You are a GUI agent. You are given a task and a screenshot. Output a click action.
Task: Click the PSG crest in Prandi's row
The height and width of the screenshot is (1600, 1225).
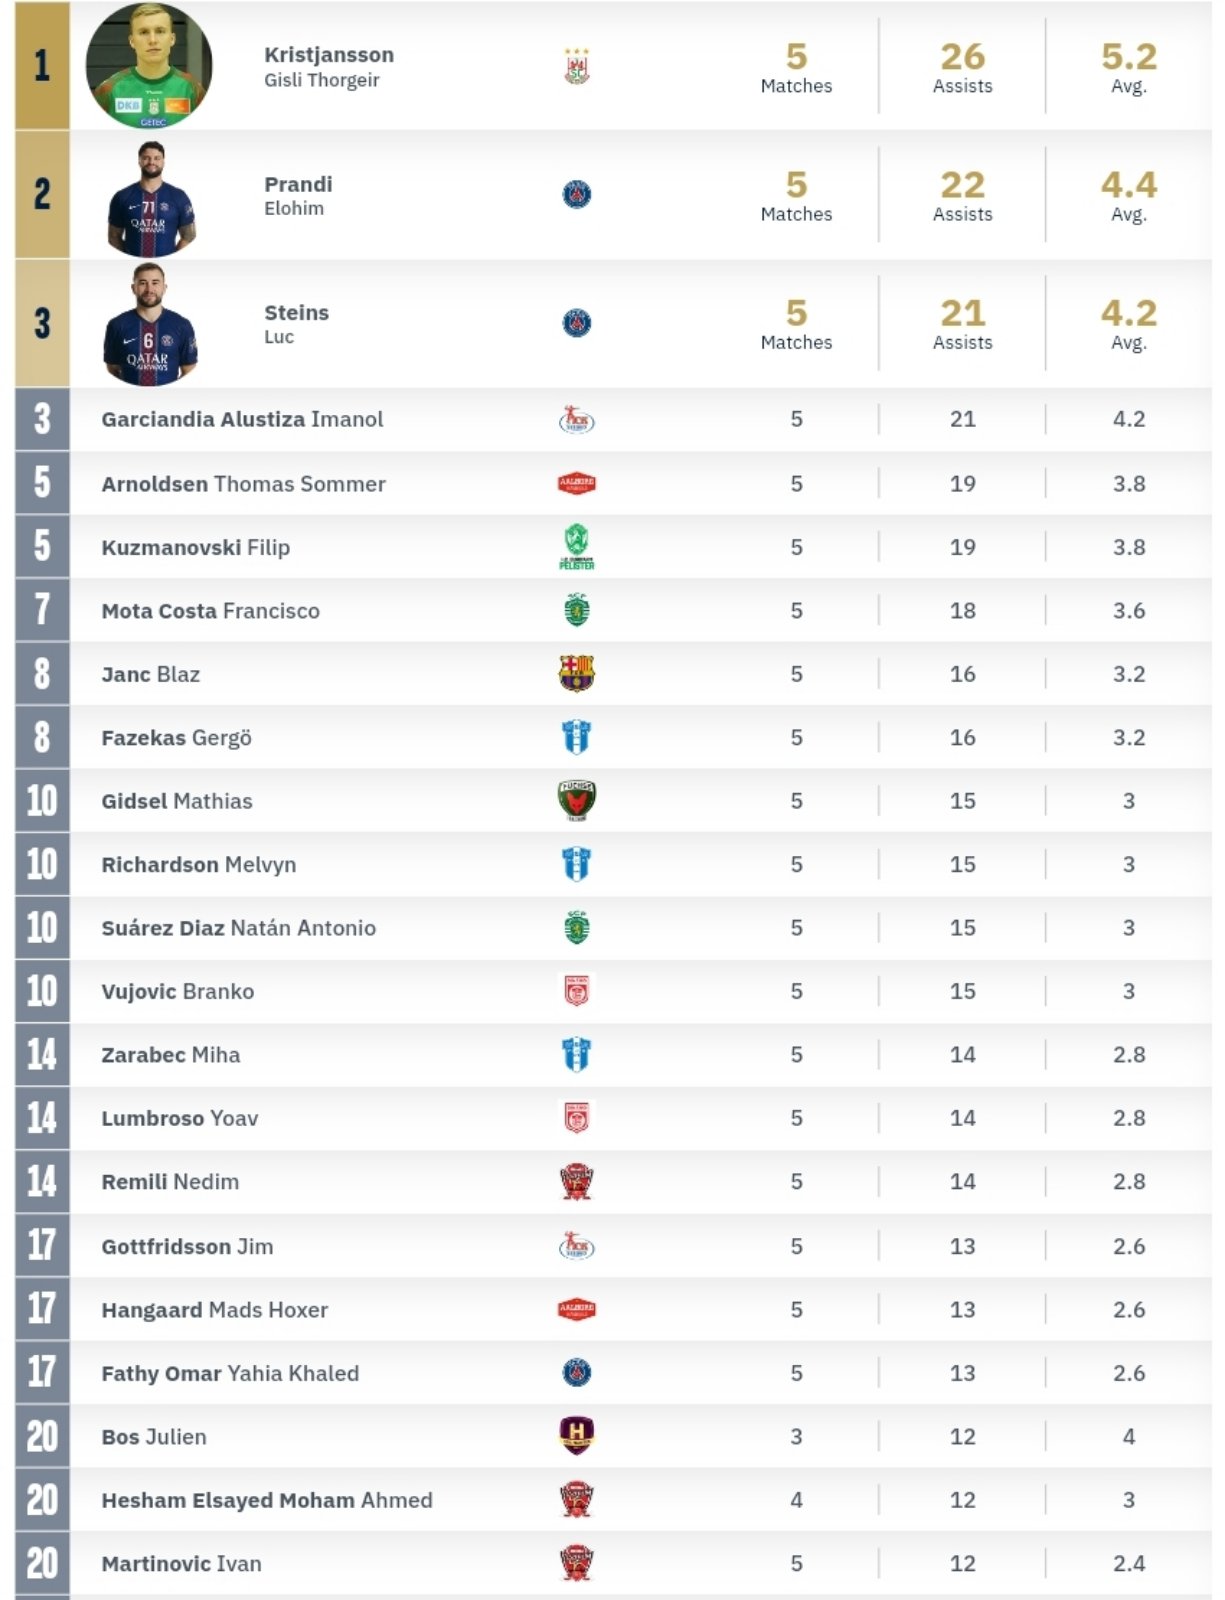coord(577,194)
